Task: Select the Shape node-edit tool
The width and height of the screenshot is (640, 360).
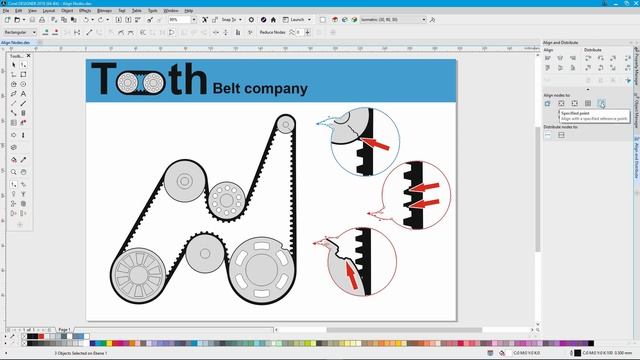Action: click(23, 65)
